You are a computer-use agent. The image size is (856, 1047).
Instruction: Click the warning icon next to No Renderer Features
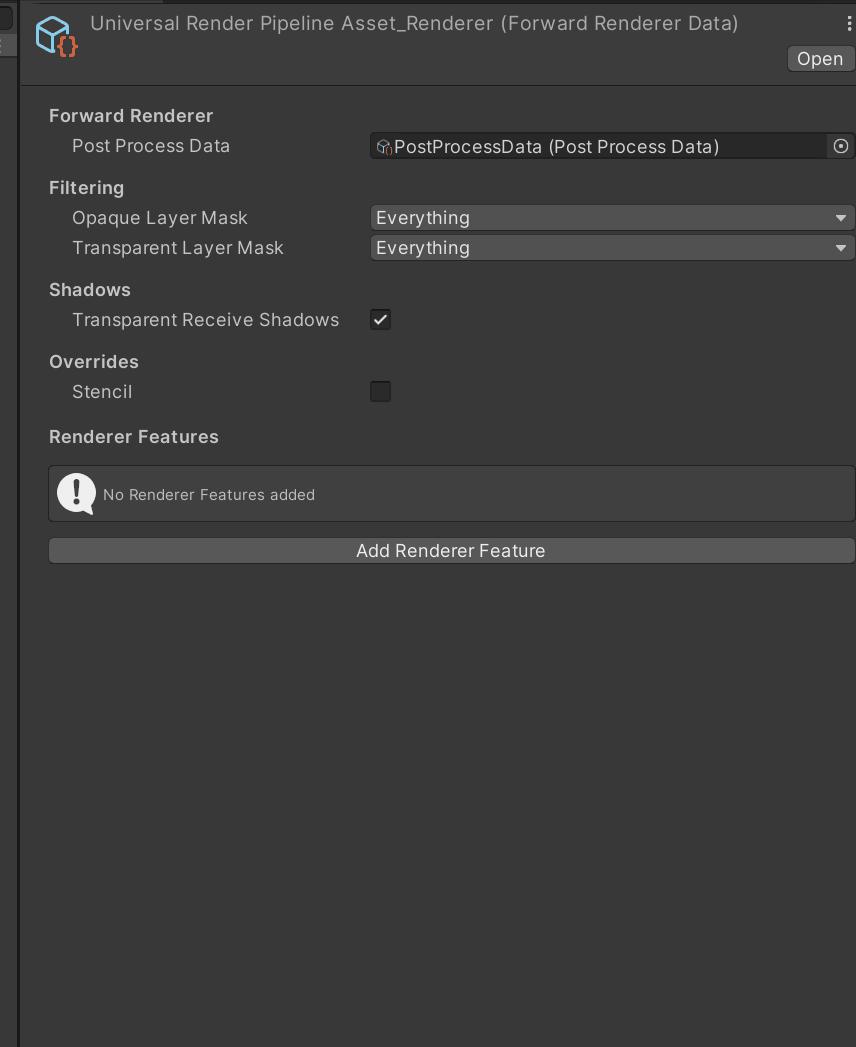77,494
